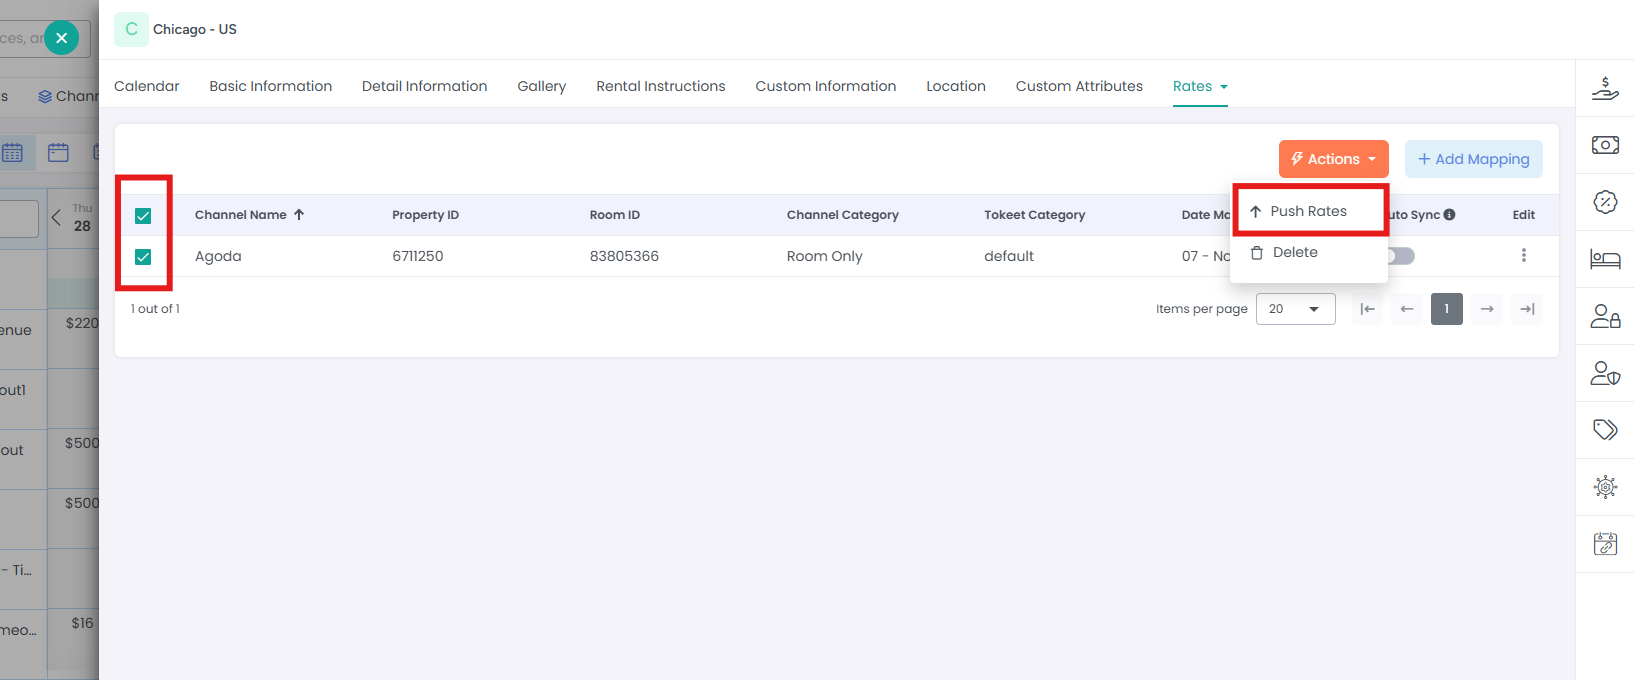Click the default Tokeet category cell
The width and height of the screenshot is (1634, 680).
(x=1008, y=256)
